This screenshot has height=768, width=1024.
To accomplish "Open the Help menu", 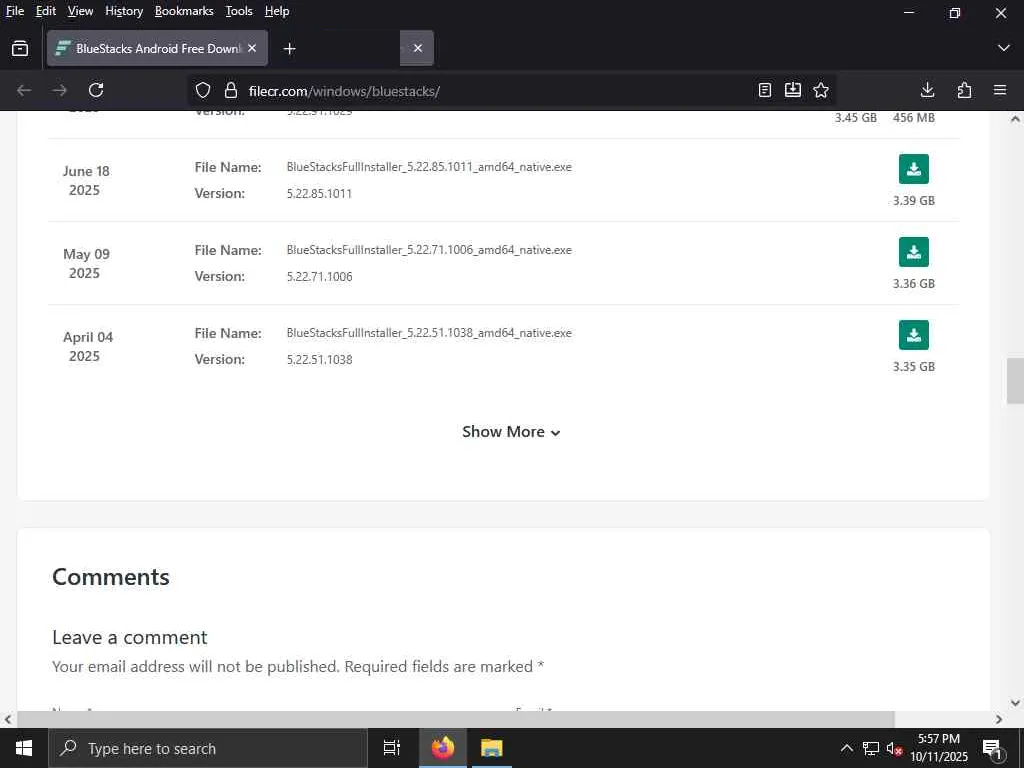I will (277, 11).
